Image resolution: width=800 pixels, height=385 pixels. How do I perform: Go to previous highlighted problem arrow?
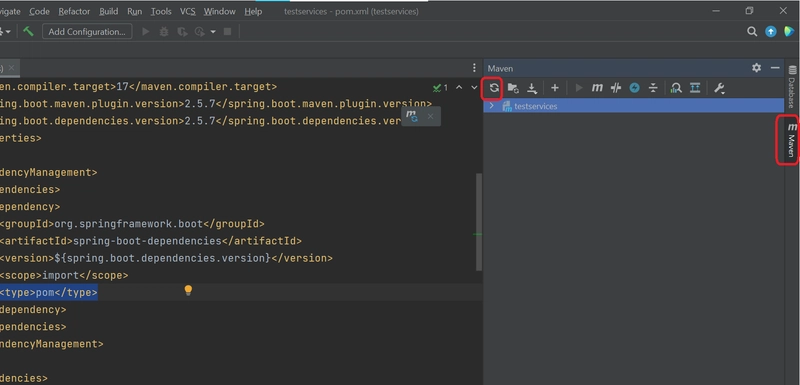pos(459,88)
